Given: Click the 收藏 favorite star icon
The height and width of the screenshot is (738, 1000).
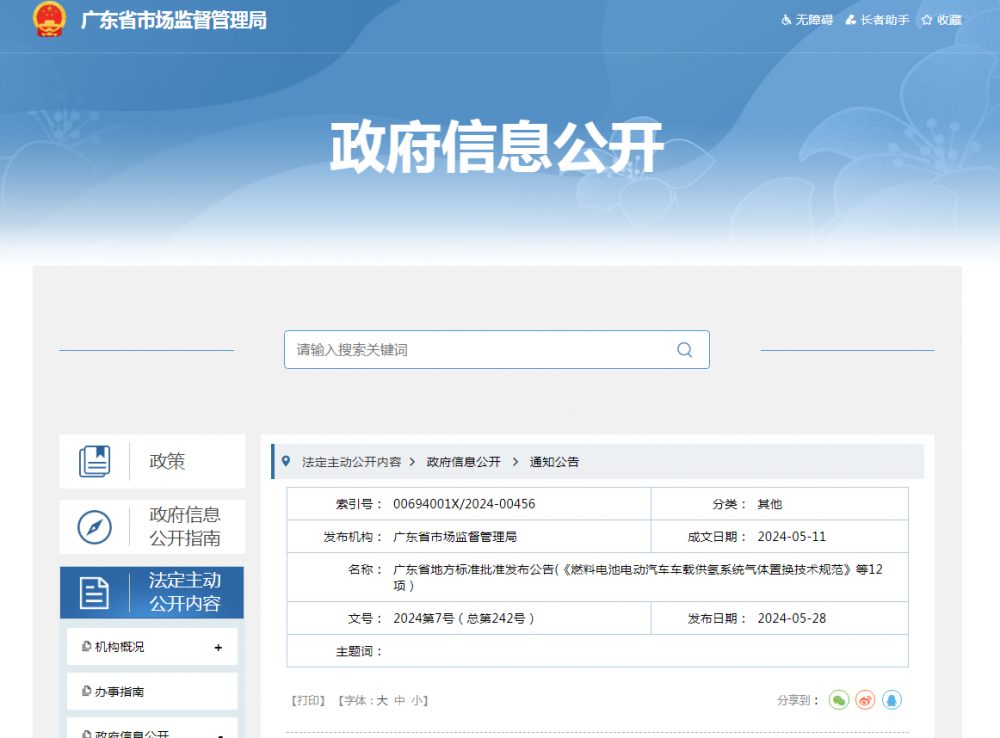Looking at the screenshot, I should pyautogui.click(x=926, y=19).
